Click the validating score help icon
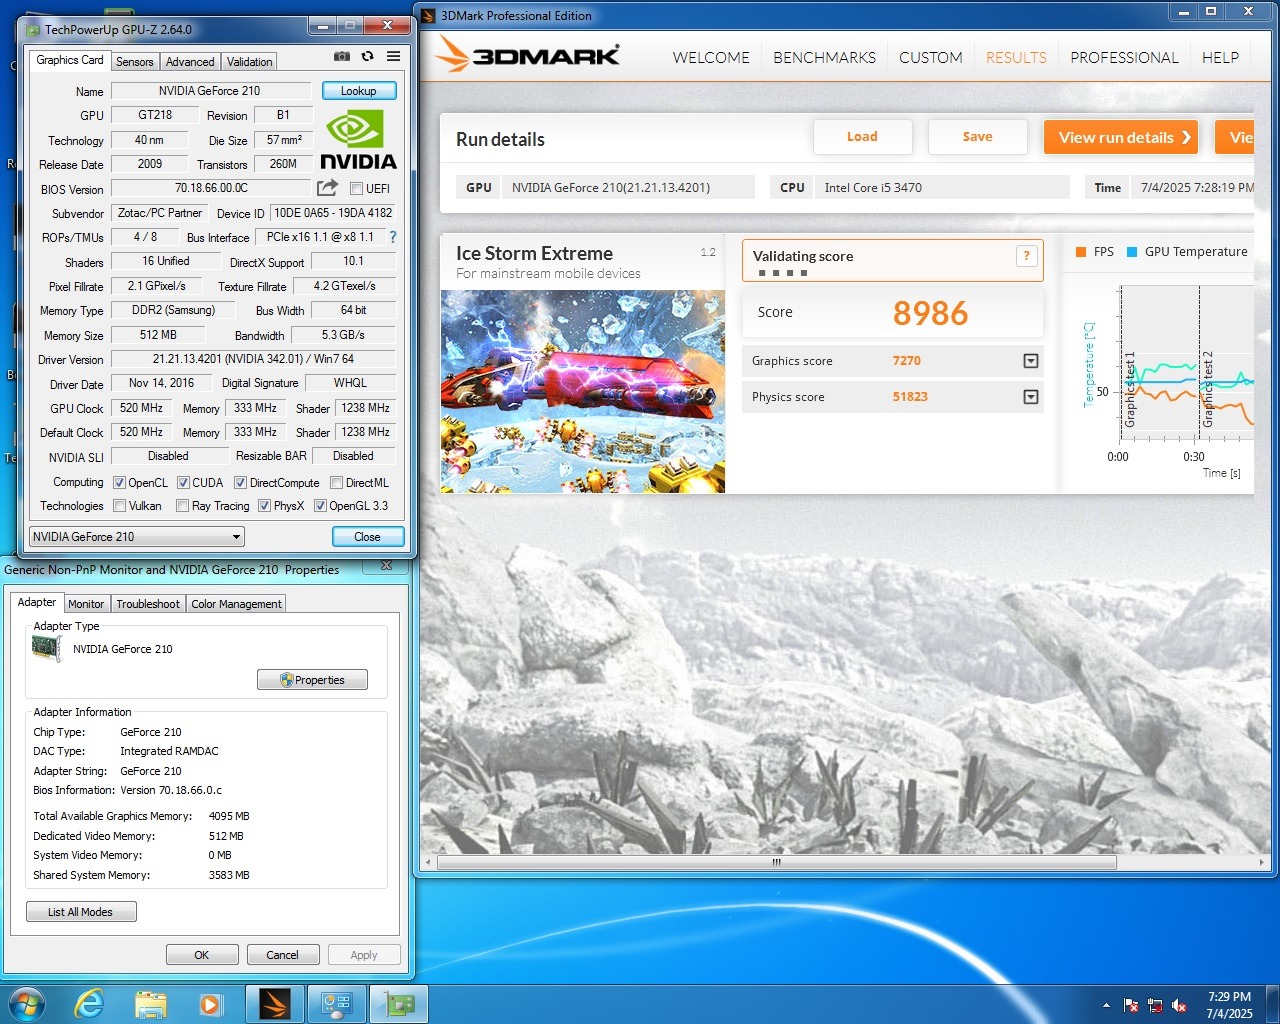This screenshot has width=1280, height=1024. (x=1026, y=256)
